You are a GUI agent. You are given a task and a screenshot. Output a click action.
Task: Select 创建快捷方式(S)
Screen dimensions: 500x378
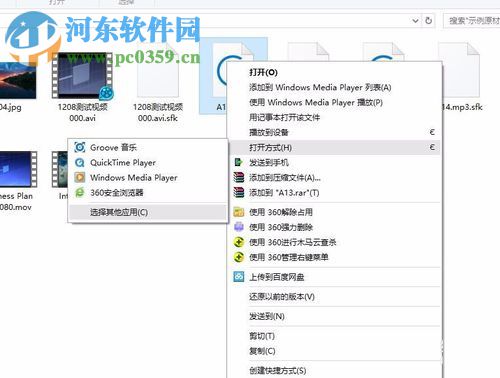tap(334, 370)
